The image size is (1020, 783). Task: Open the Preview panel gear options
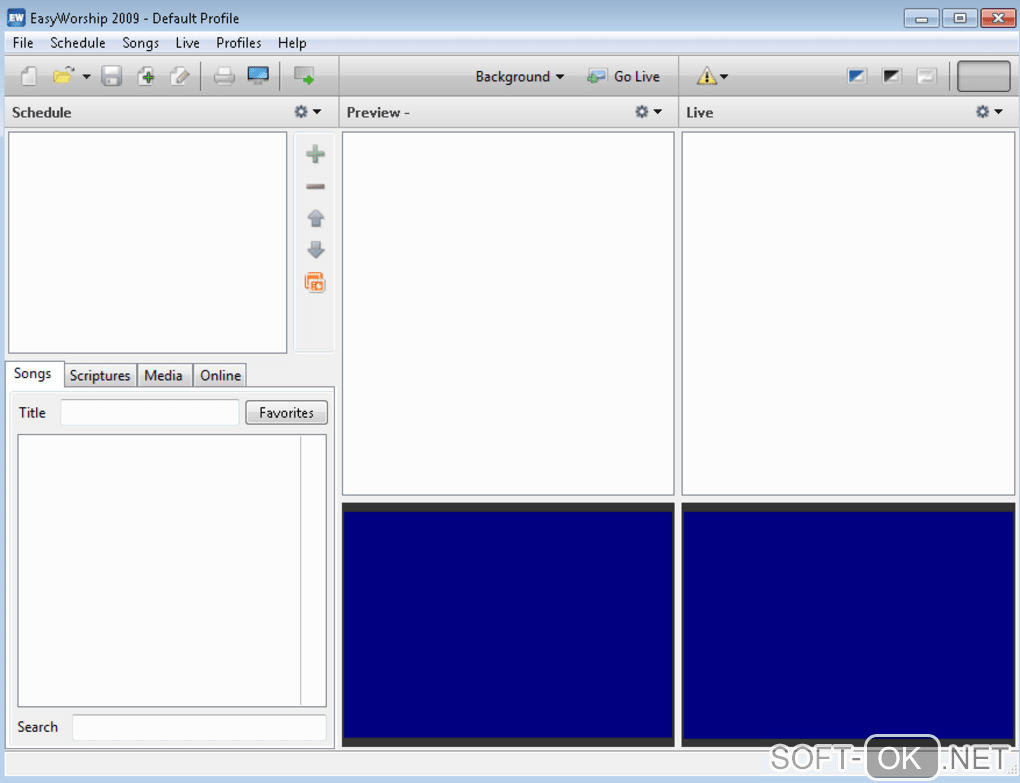click(x=648, y=112)
